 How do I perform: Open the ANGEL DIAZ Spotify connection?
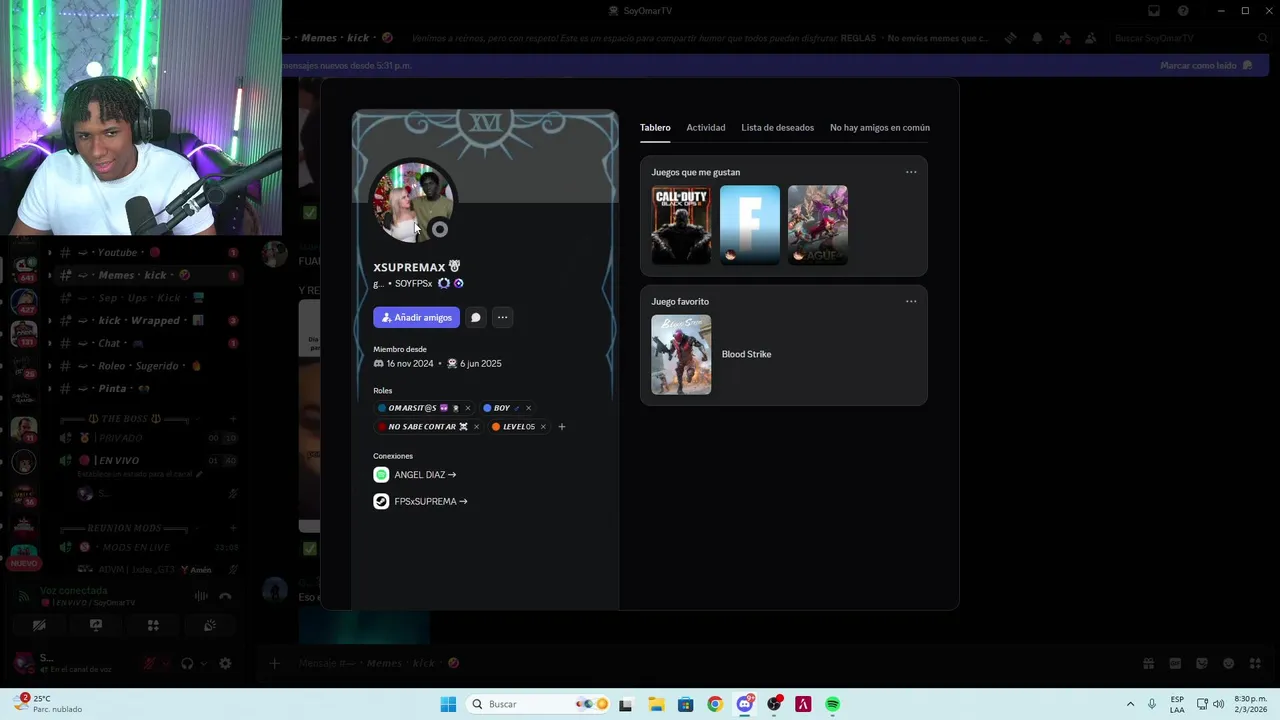click(x=425, y=475)
